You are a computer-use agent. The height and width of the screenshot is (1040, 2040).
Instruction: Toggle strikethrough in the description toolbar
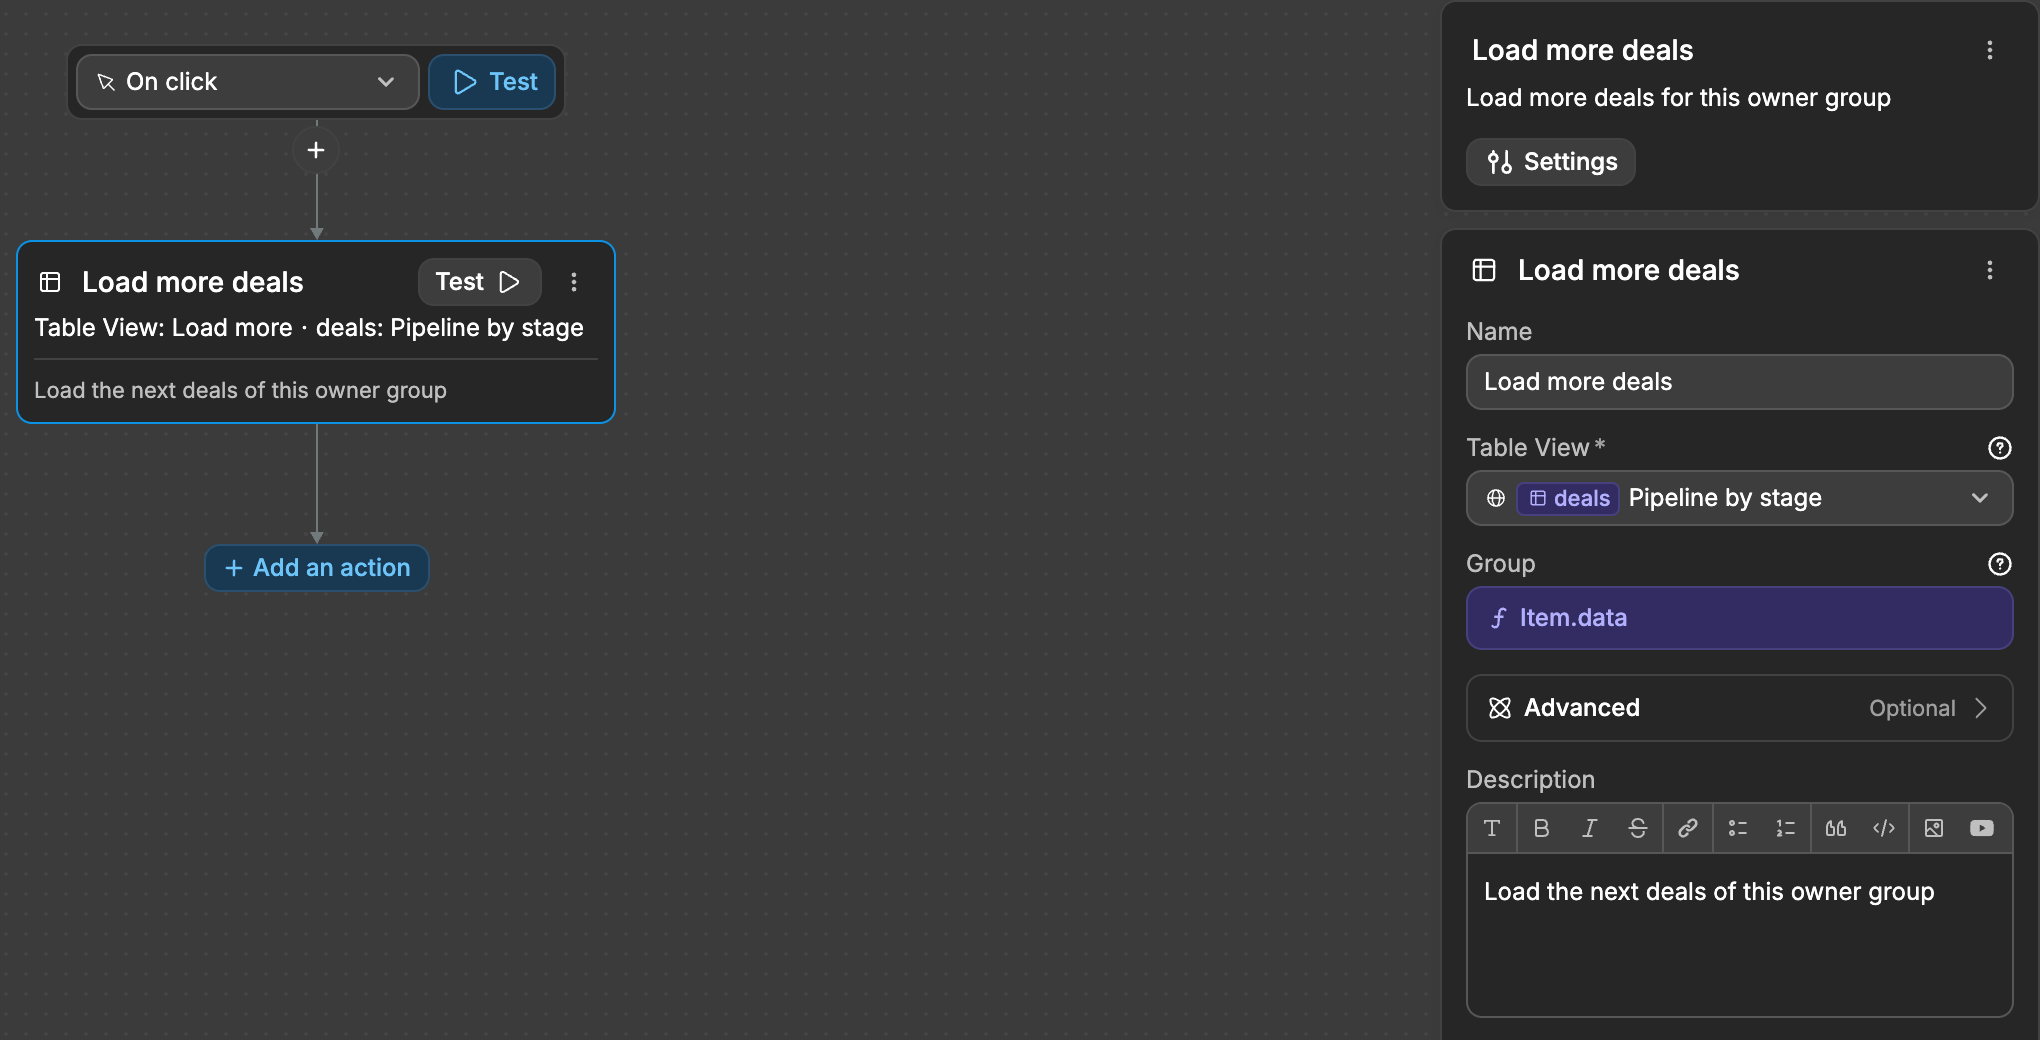(1638, 828)
